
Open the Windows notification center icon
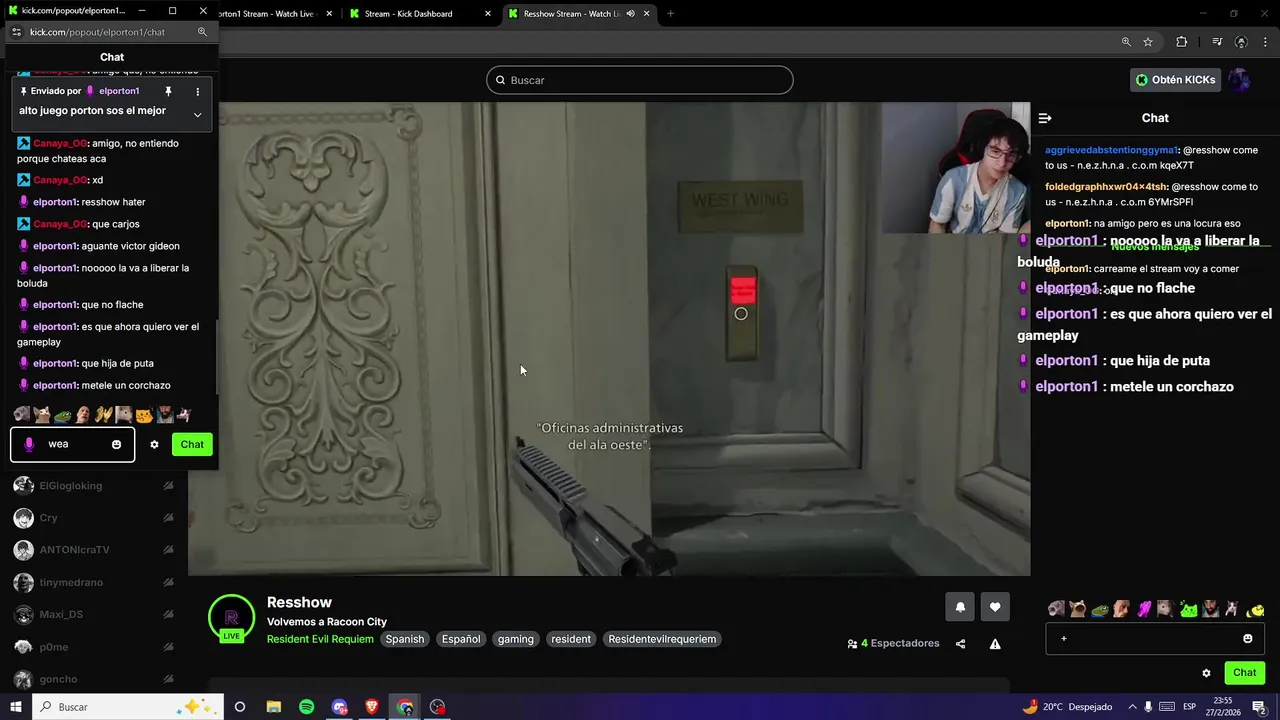[1259, 707]
